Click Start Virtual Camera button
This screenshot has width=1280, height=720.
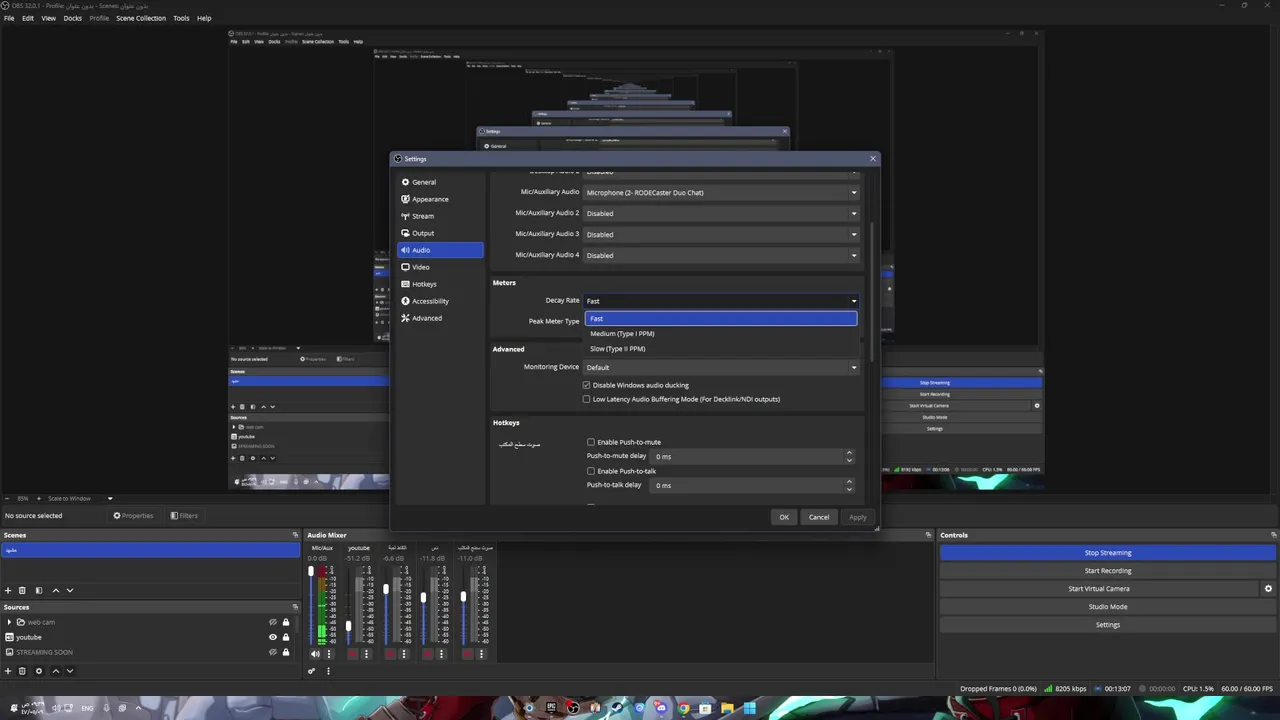pyautogui.click(x=1099, y=589)
